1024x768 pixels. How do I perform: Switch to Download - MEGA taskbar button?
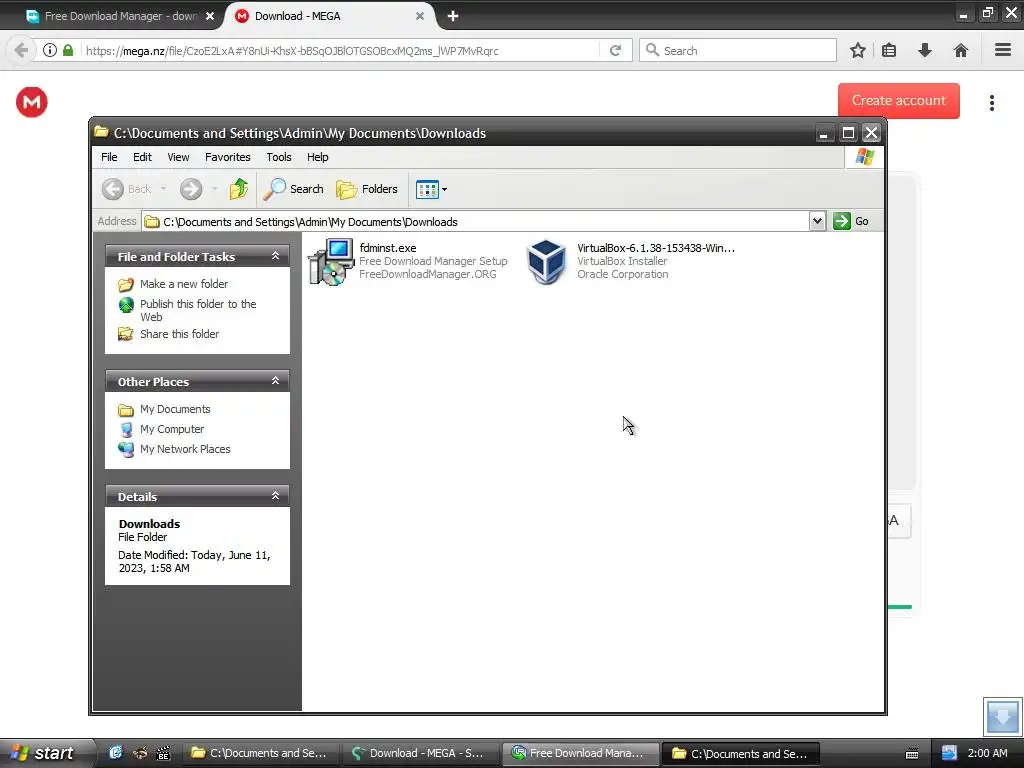(x=421, y=753)
